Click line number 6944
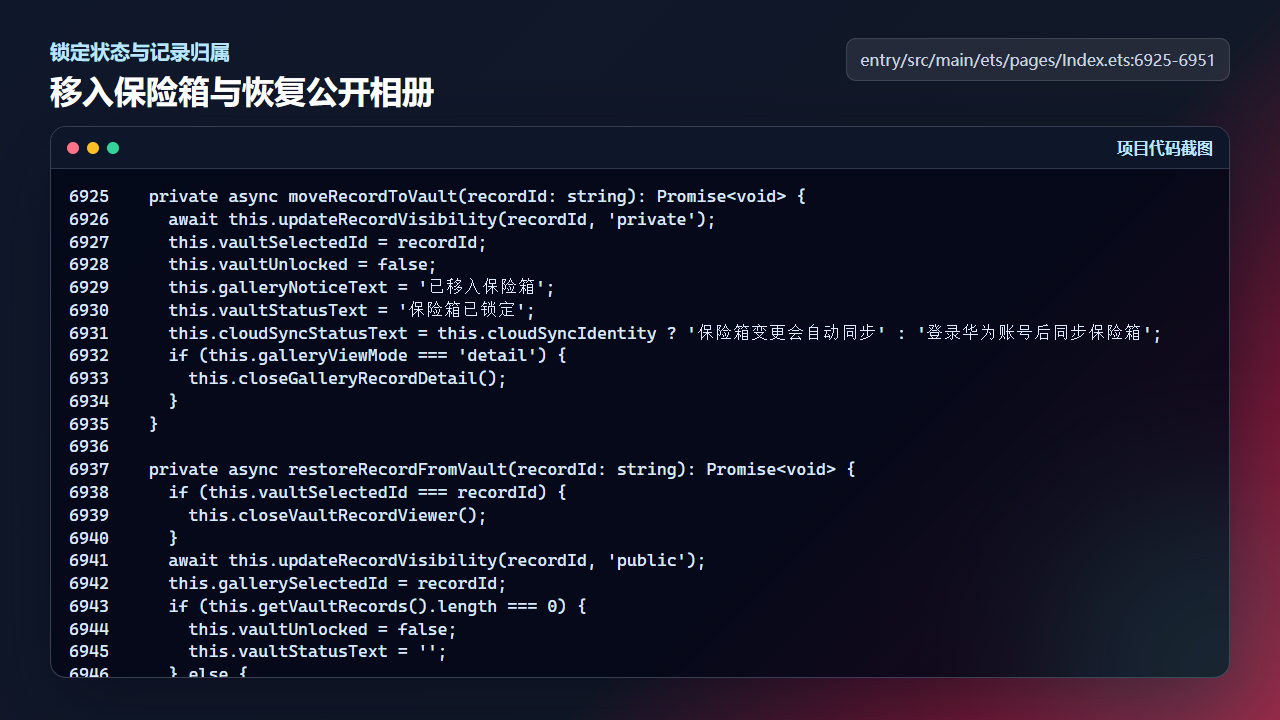Screen dimensions: 1280x720 pyautogui.click(x=89, y=629)
